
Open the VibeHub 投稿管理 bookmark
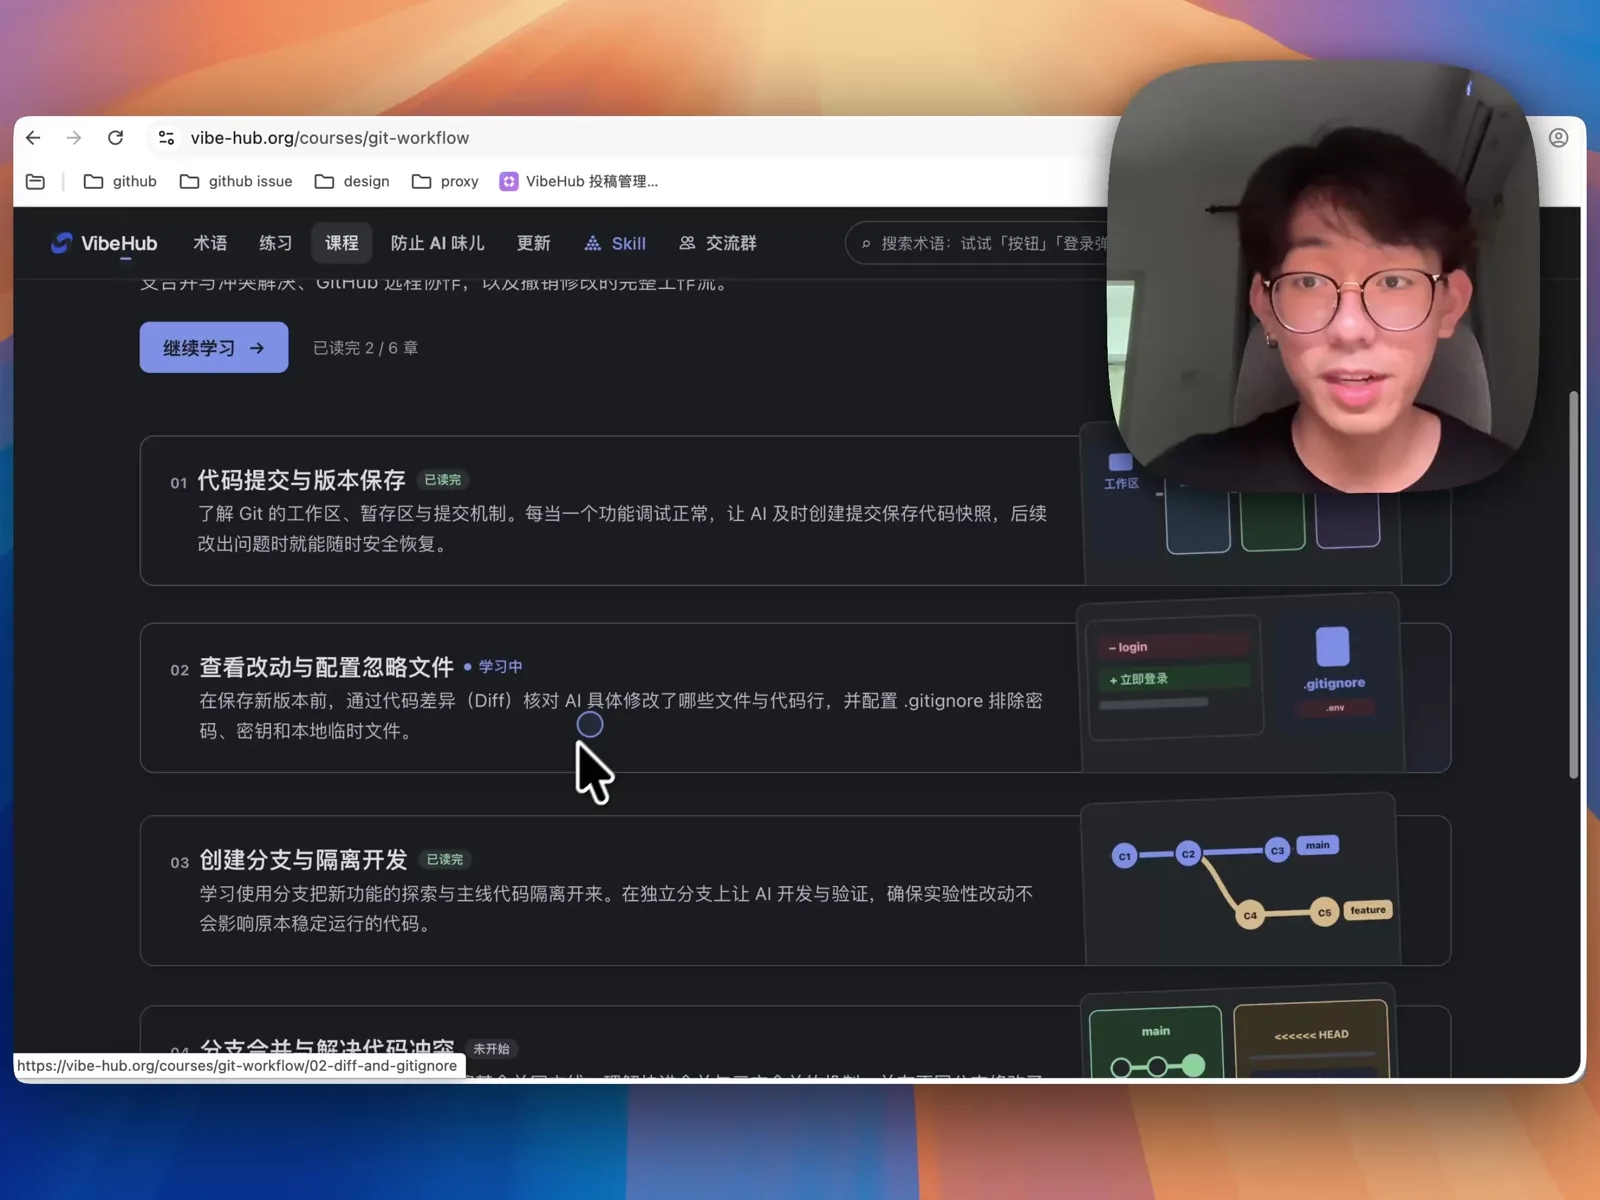click(579, 181)
